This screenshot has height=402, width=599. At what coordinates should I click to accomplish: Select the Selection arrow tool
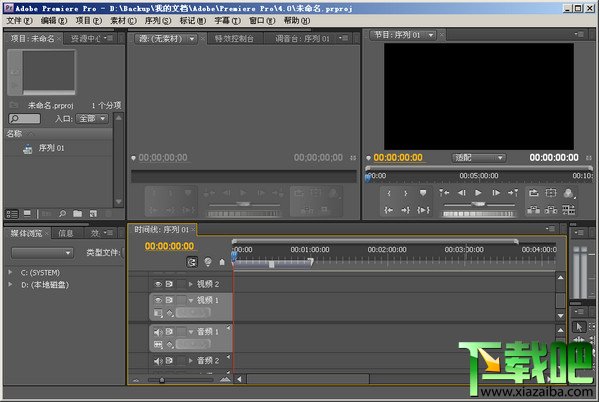point(579,327)
